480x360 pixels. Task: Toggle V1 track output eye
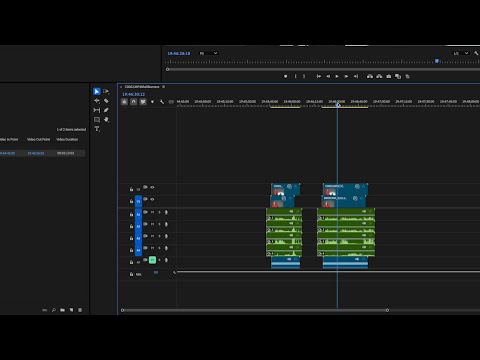pos(152,199)
